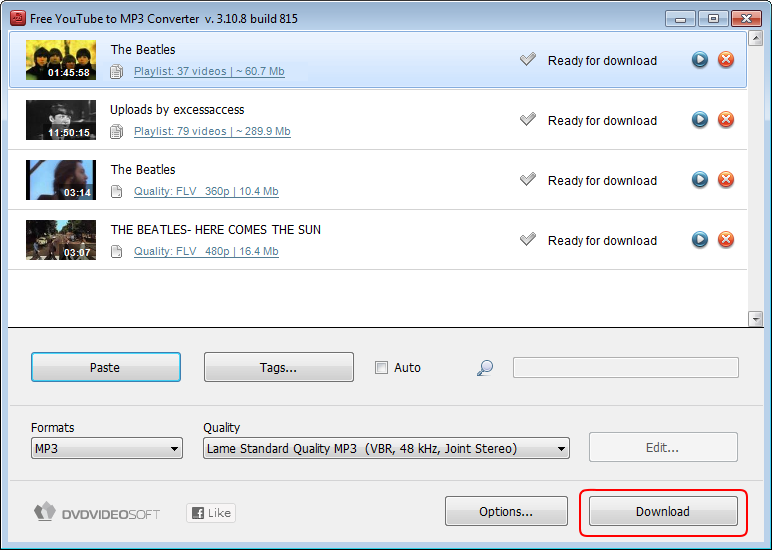
Task: Start the Download
Action: pos(663,512)
